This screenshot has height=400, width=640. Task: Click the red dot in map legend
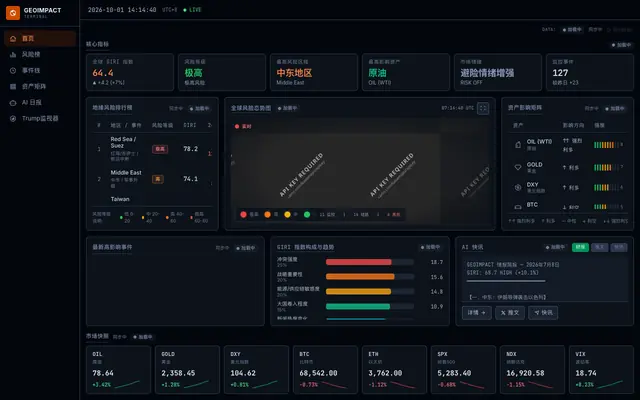click(243, 214)
